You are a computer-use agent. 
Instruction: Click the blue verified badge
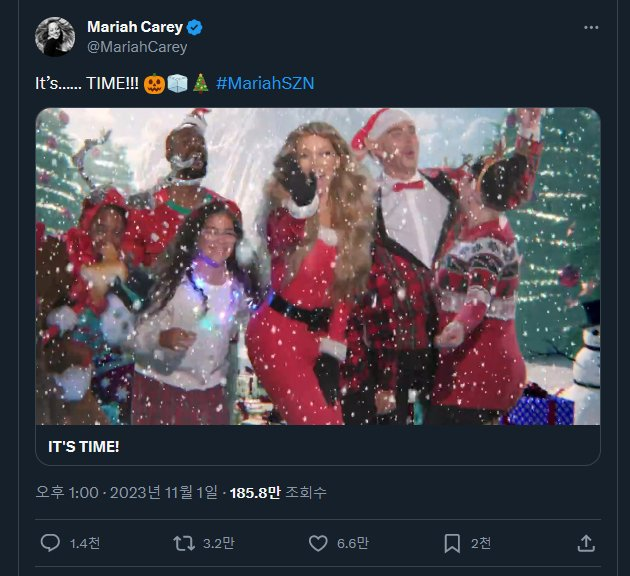[197, 27]
